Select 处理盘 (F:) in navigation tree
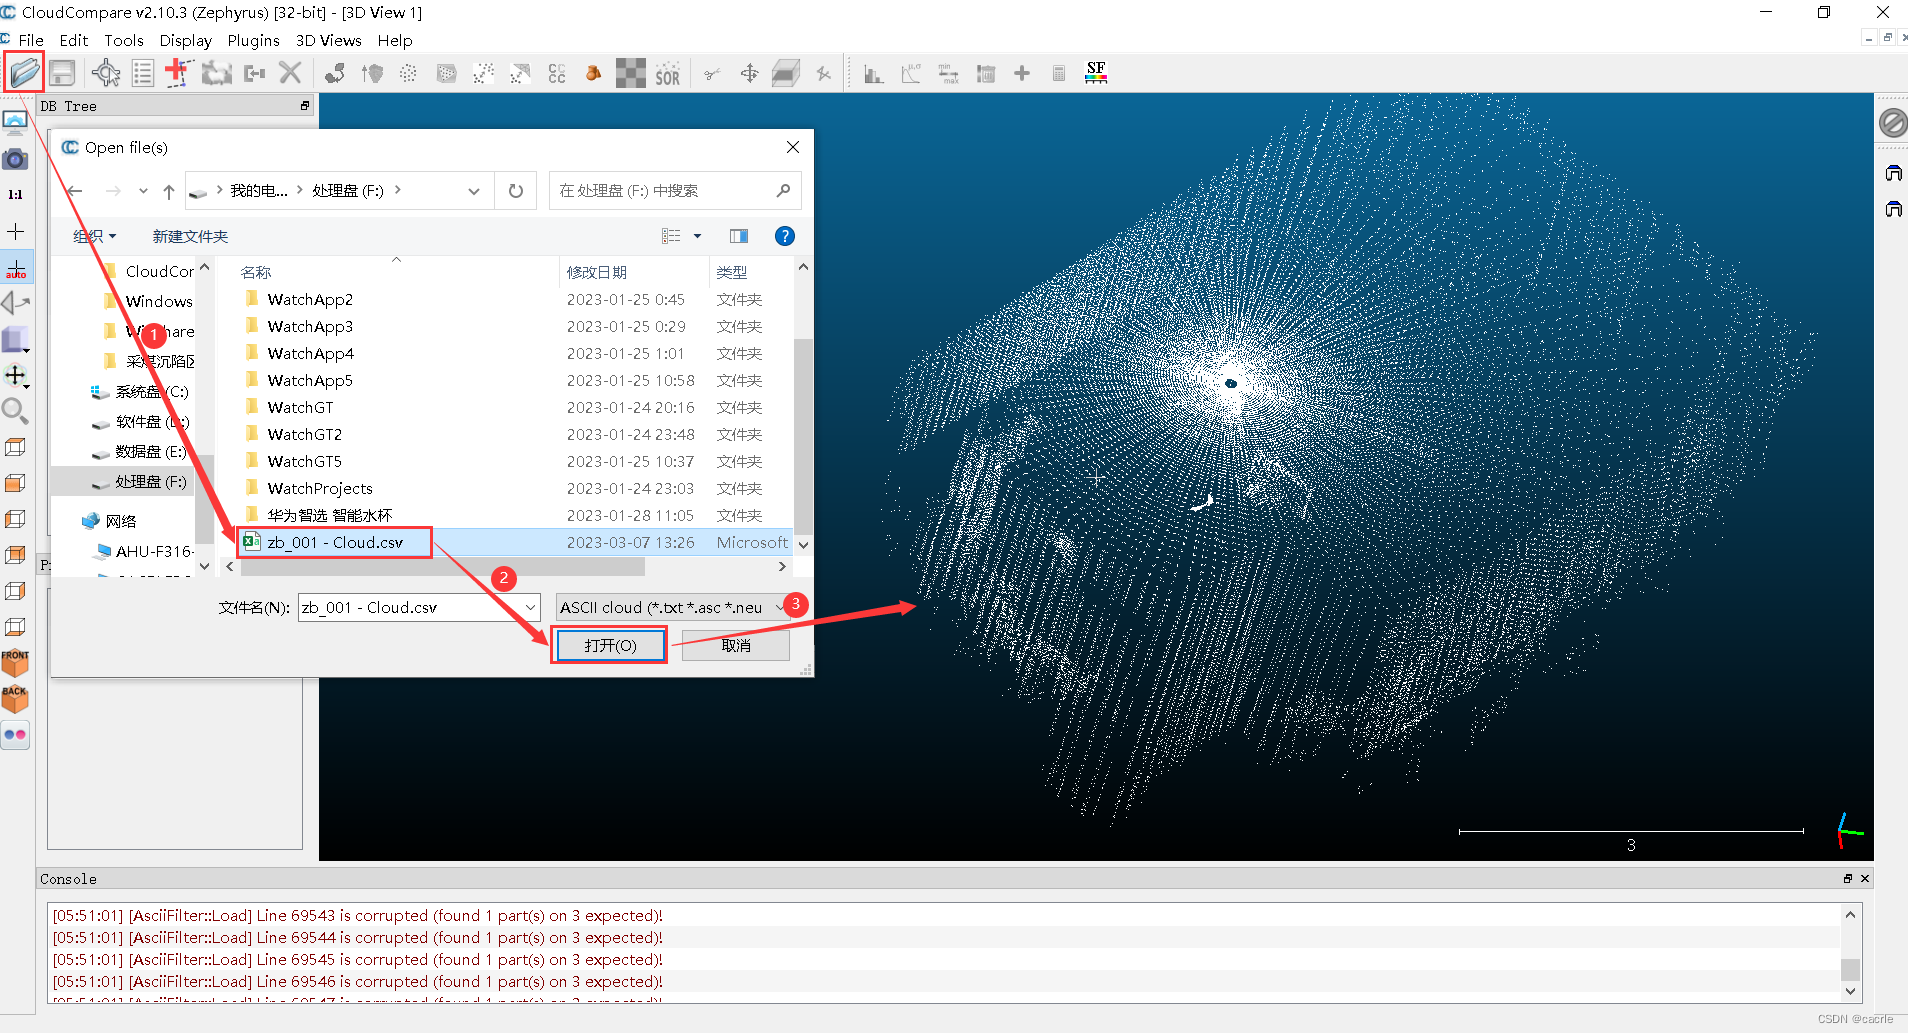 point(150,481)
